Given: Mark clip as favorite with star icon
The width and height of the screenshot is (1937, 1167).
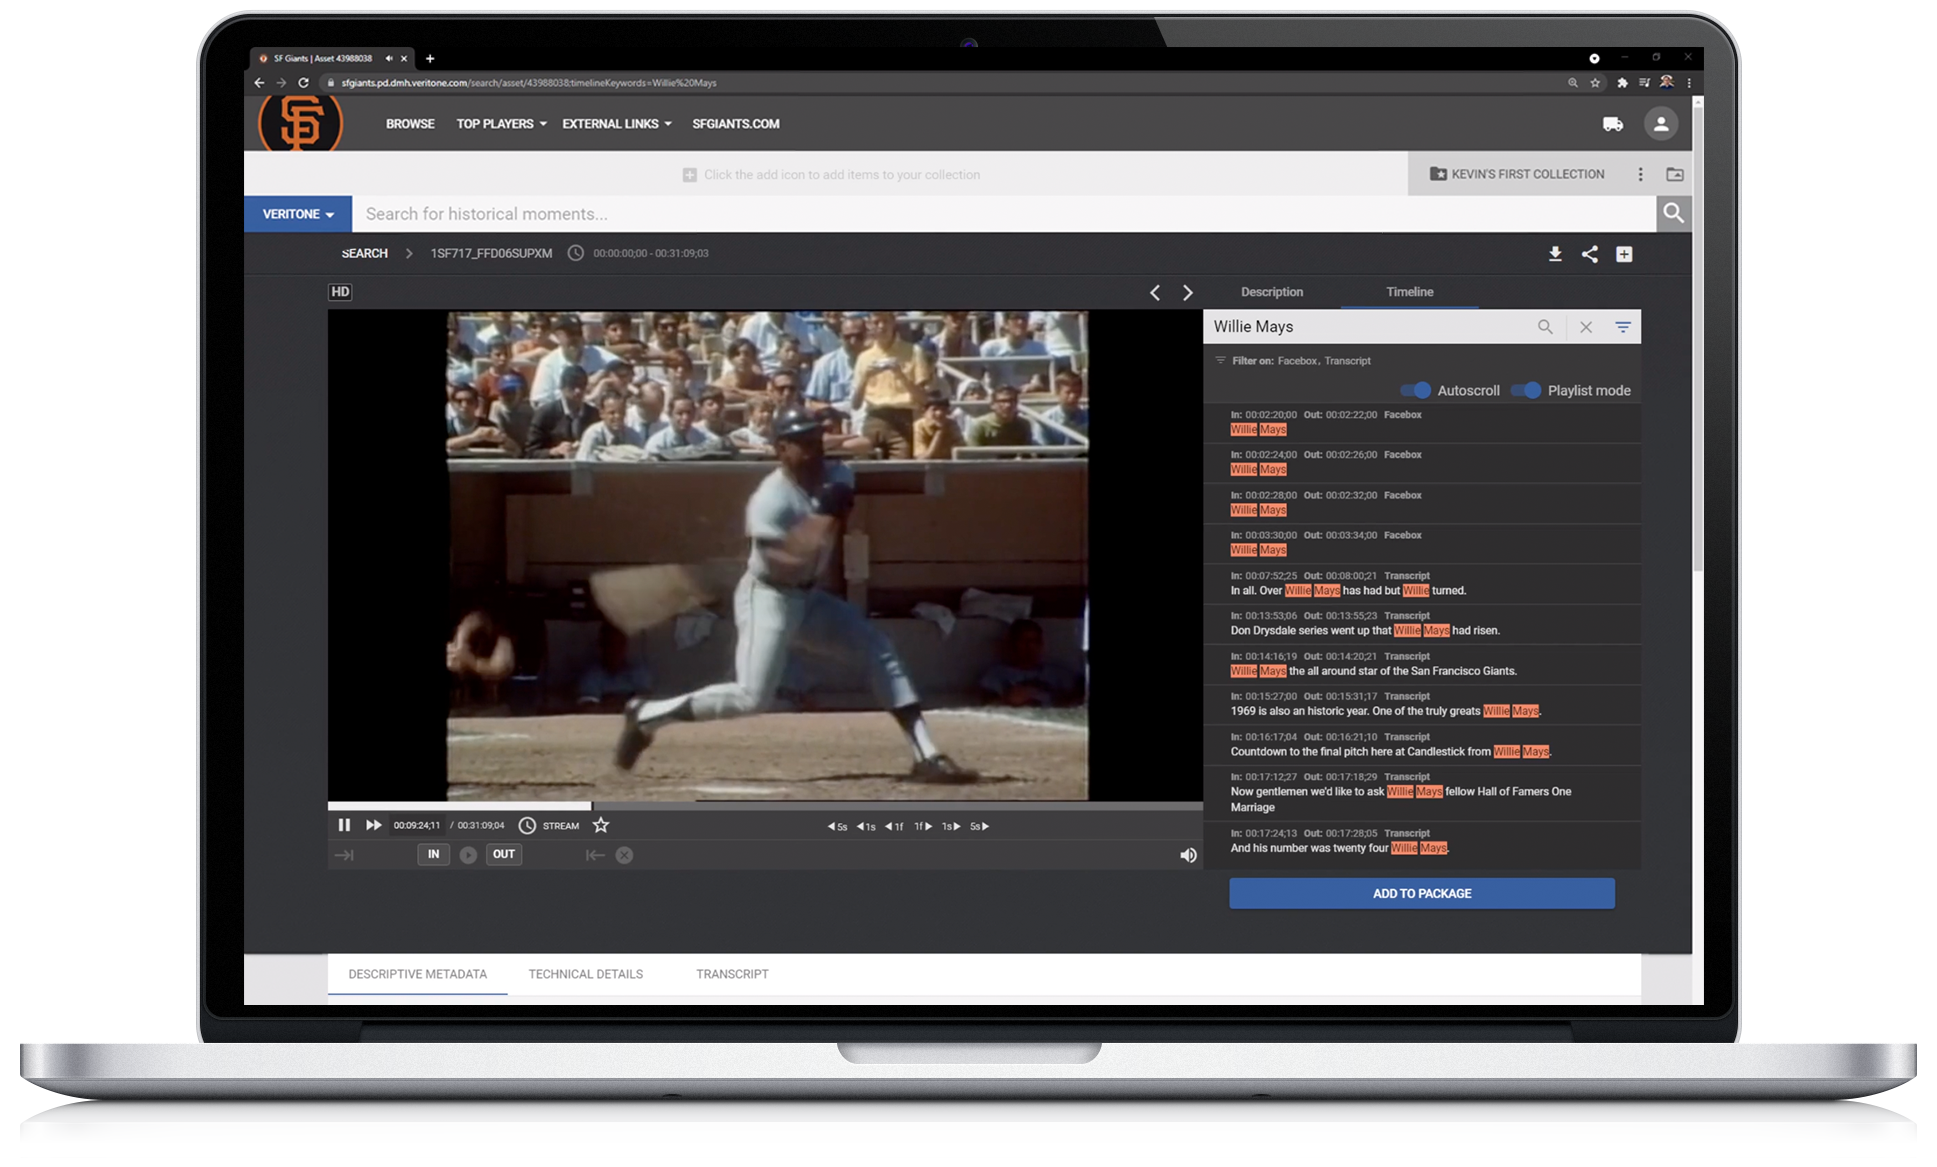Looking at the screenshot, I should [601, 825].
